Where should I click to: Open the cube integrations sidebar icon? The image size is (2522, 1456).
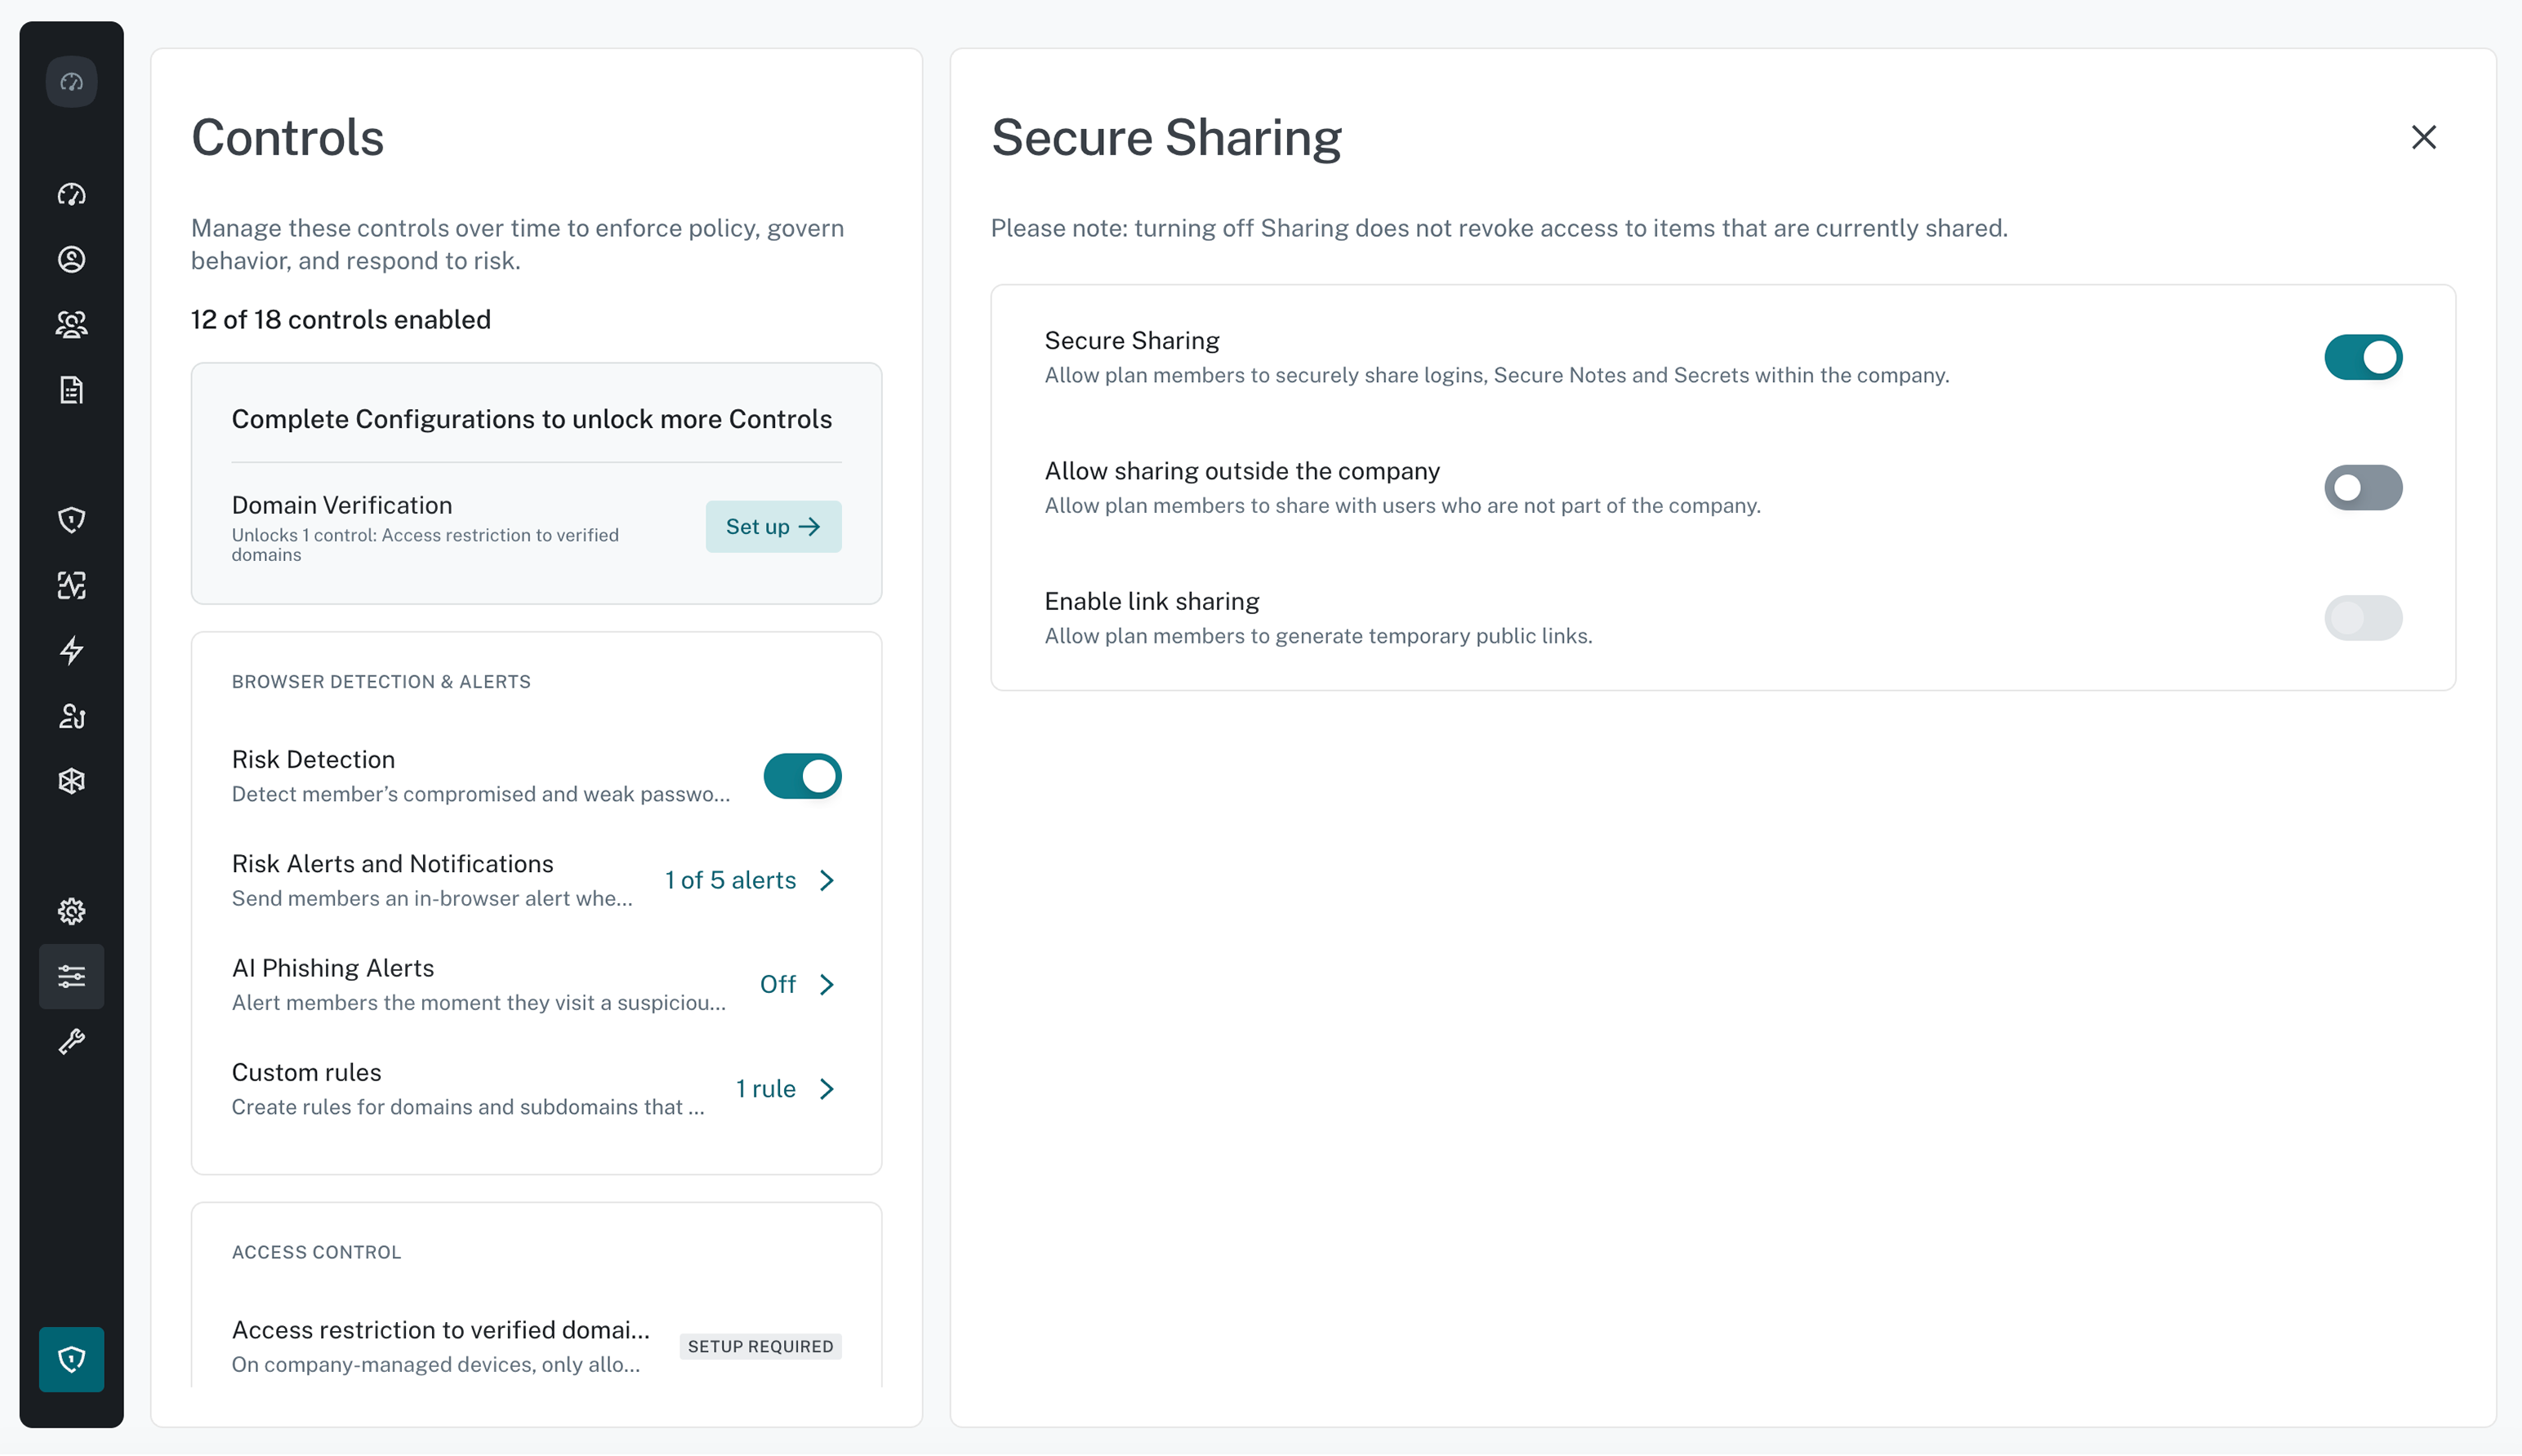pos(71,781)
